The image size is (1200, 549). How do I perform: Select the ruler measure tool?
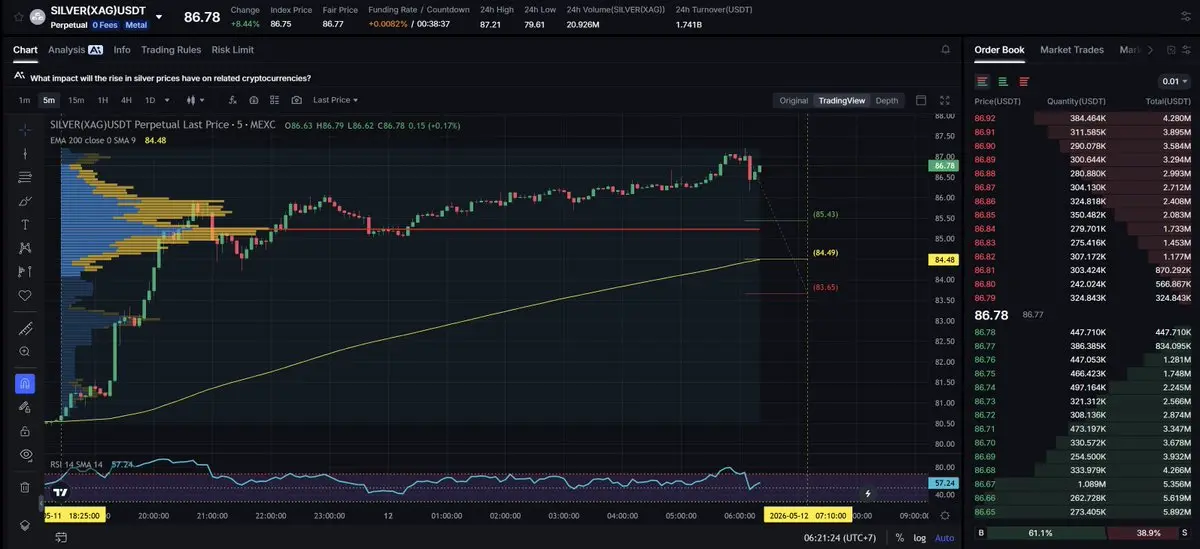click(25, 329)
